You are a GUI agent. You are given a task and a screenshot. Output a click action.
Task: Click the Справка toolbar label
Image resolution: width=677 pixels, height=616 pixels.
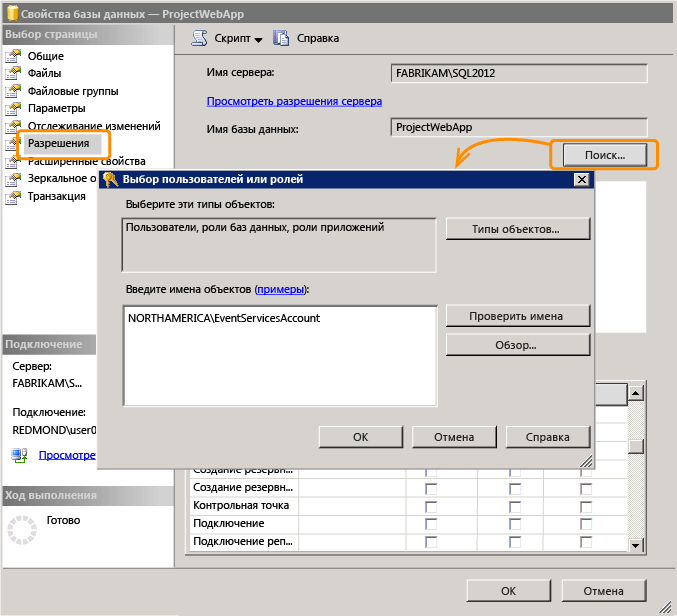pyautogui.click(x=318, y=38)
